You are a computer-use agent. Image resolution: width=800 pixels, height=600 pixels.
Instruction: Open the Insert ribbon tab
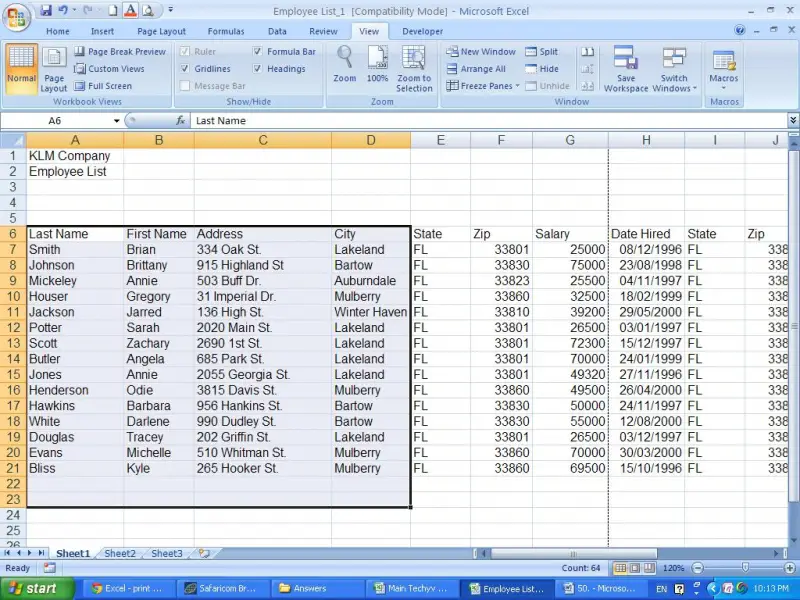pos(103,31)
